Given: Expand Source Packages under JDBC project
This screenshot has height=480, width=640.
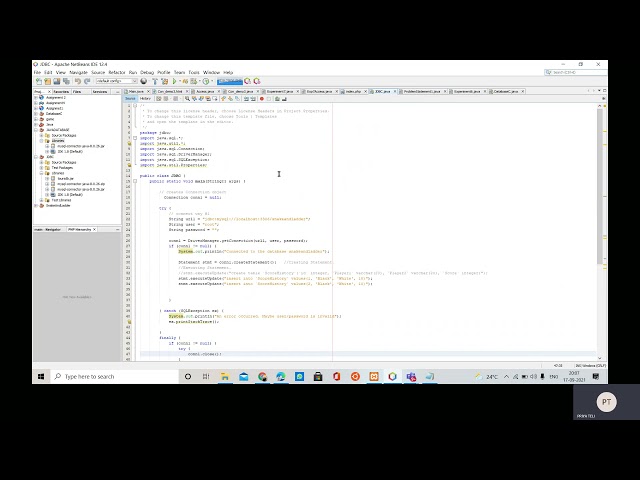Looking at the screenshot, I should tap(41, 162).
